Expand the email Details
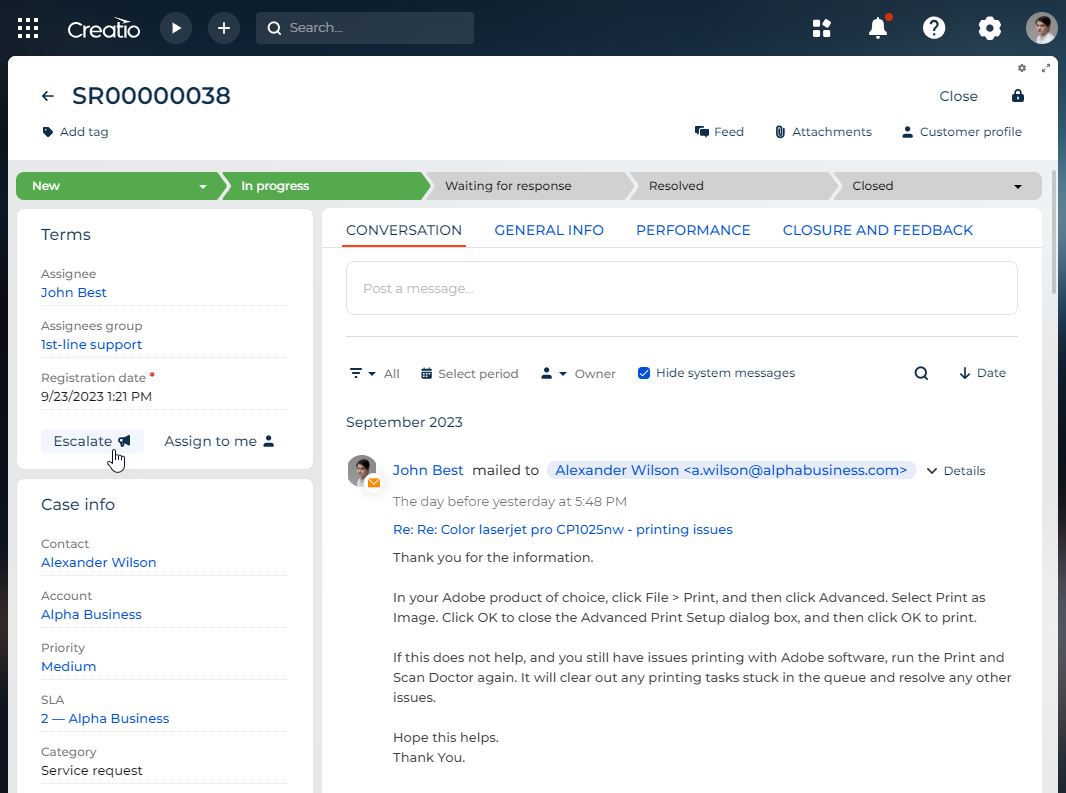The height and width of the screenshot is (793, 1066). click(956, 471)
